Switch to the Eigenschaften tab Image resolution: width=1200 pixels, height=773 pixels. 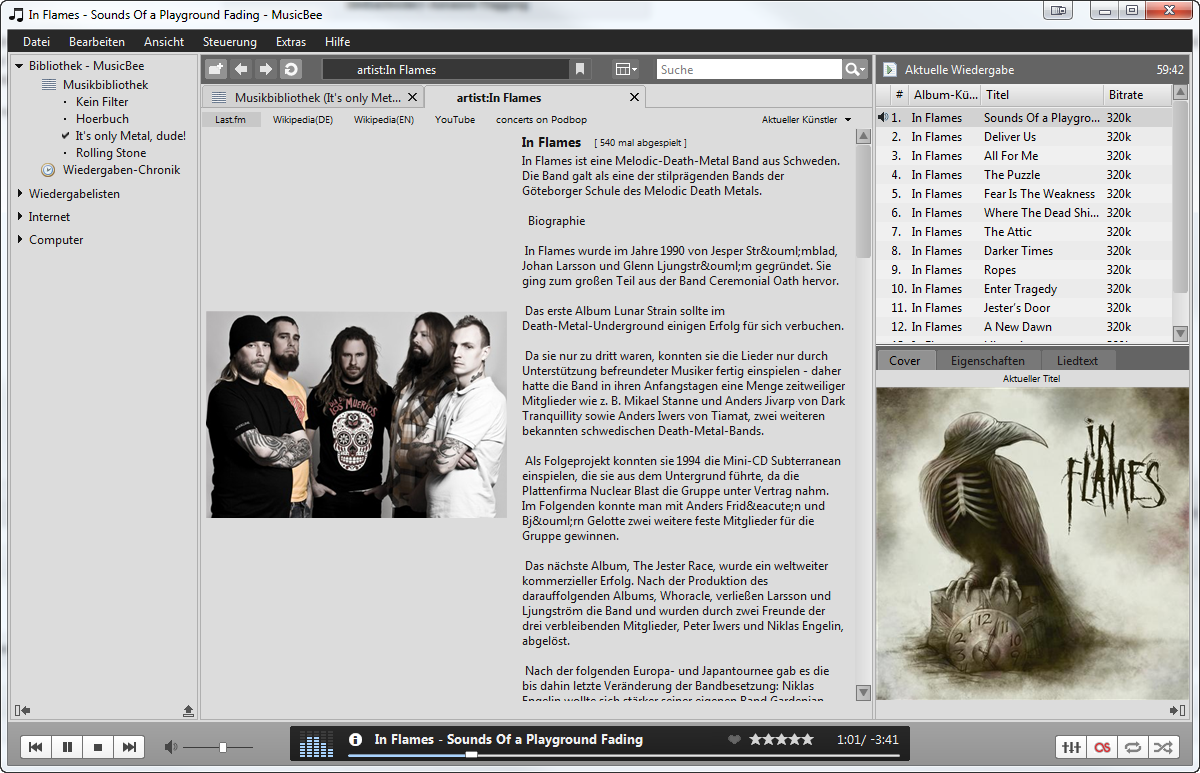click(x=988, y=360)
